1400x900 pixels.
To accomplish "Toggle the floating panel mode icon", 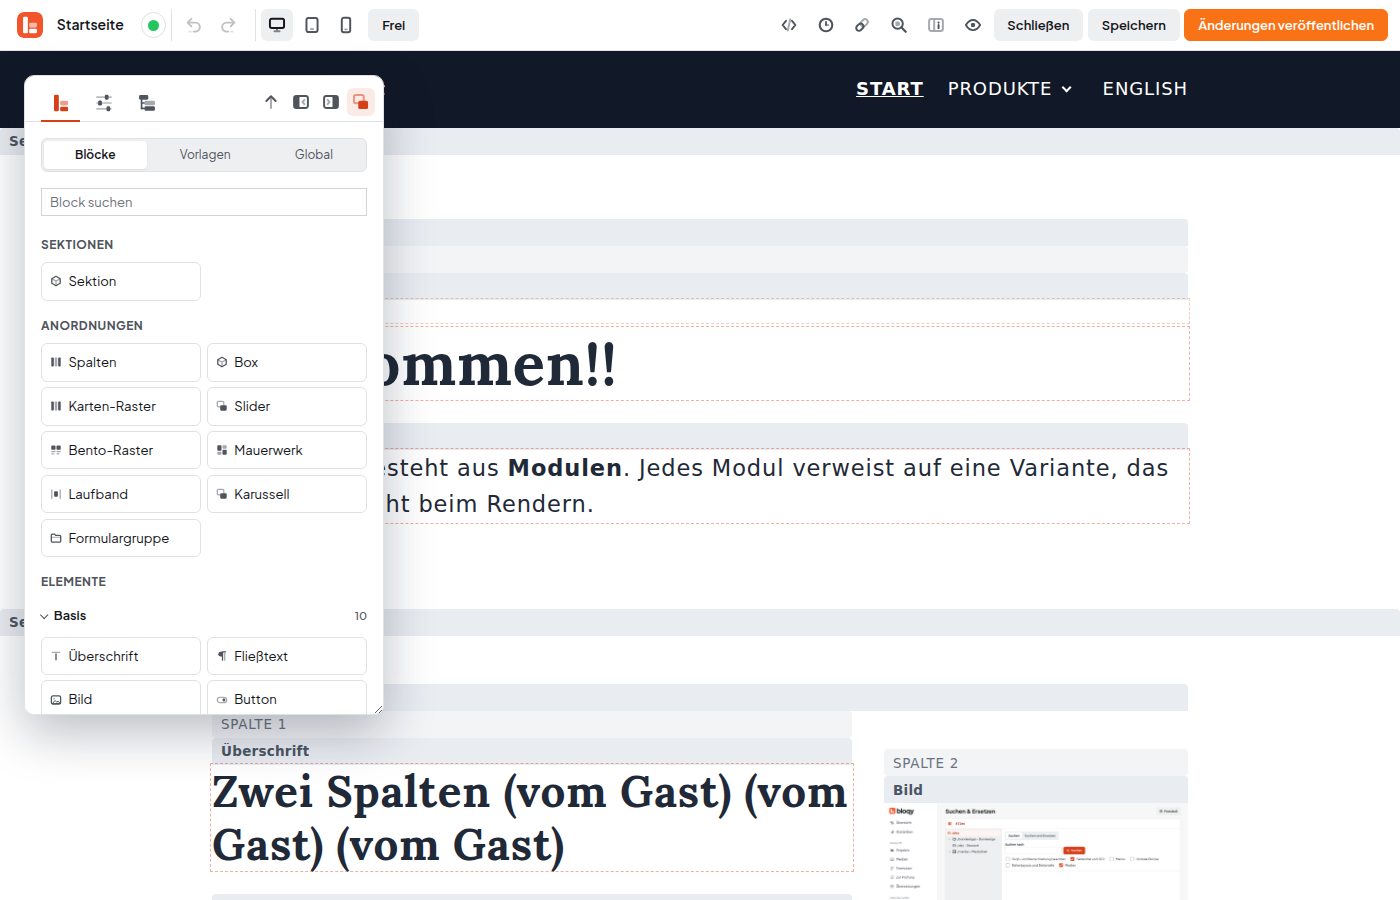I will click(x=361, y=102).
